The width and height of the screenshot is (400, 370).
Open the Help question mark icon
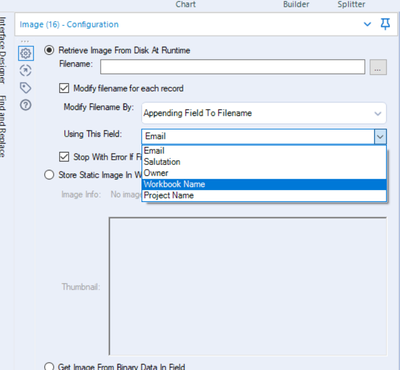[26, 105]
